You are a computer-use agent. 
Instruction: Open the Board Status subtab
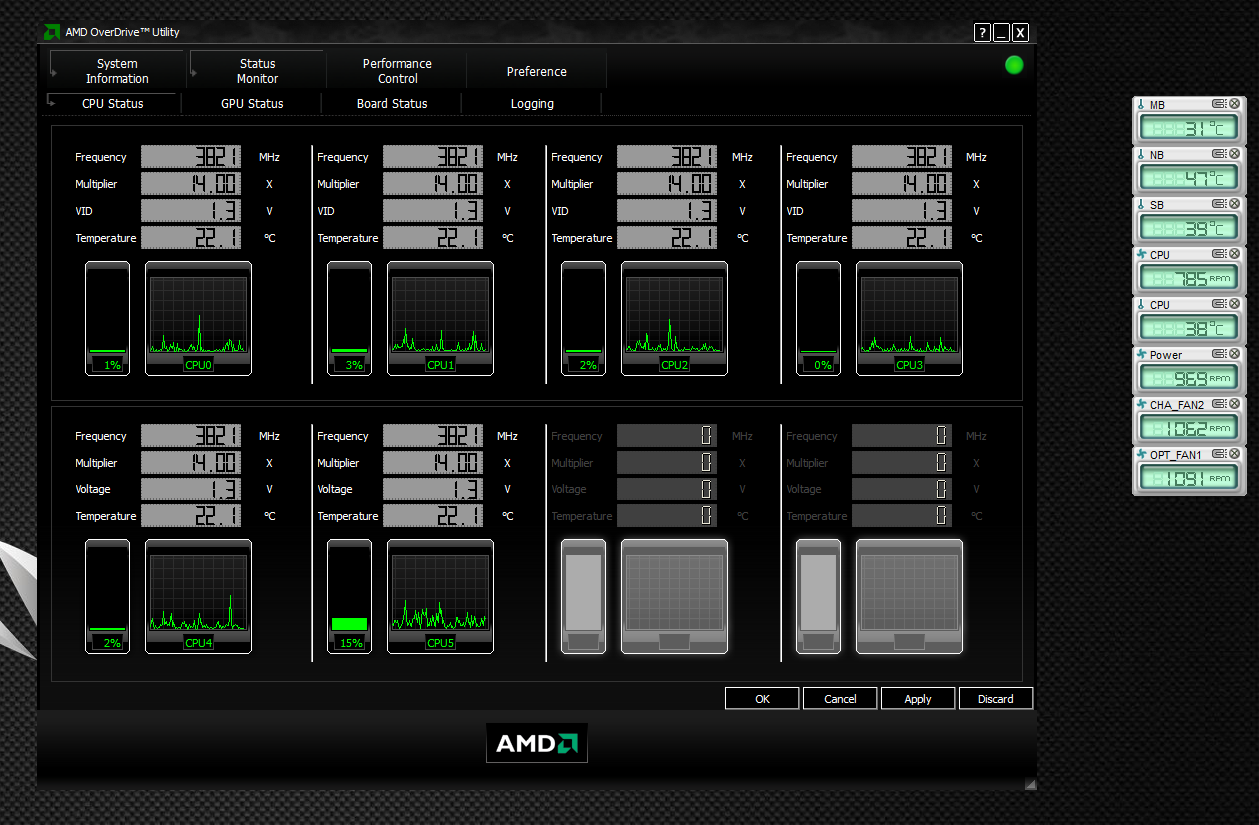[392, 103]
